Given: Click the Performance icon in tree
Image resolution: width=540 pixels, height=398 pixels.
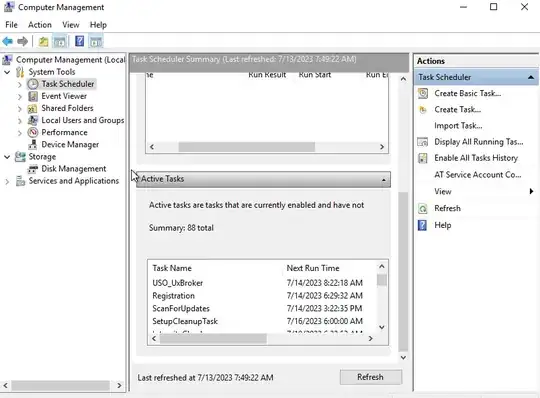Looking at the screenshot, I should (x=33, y=133).
